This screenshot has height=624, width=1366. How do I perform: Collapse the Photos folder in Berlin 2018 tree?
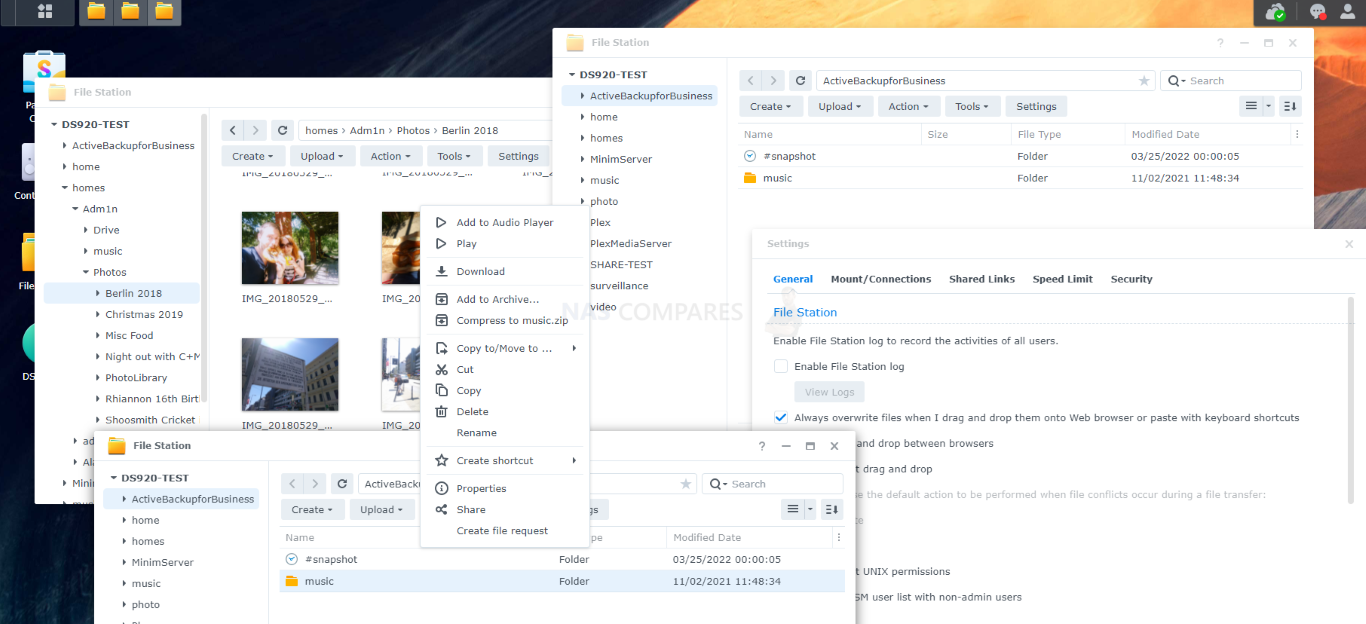86,272
